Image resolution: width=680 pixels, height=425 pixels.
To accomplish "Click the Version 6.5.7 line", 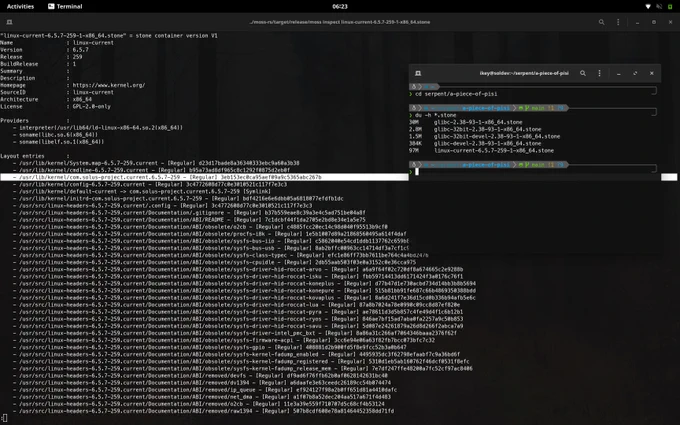I will point(44,50).
